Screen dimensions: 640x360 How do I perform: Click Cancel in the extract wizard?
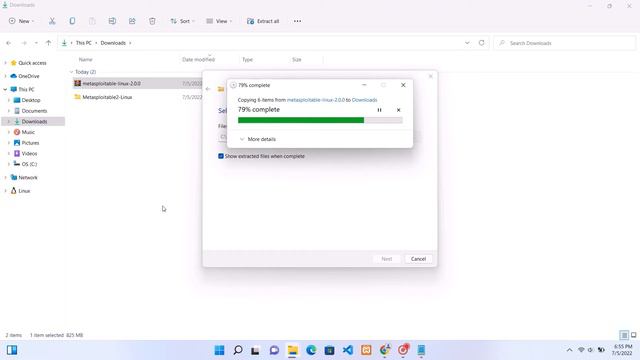coord(418,259)
